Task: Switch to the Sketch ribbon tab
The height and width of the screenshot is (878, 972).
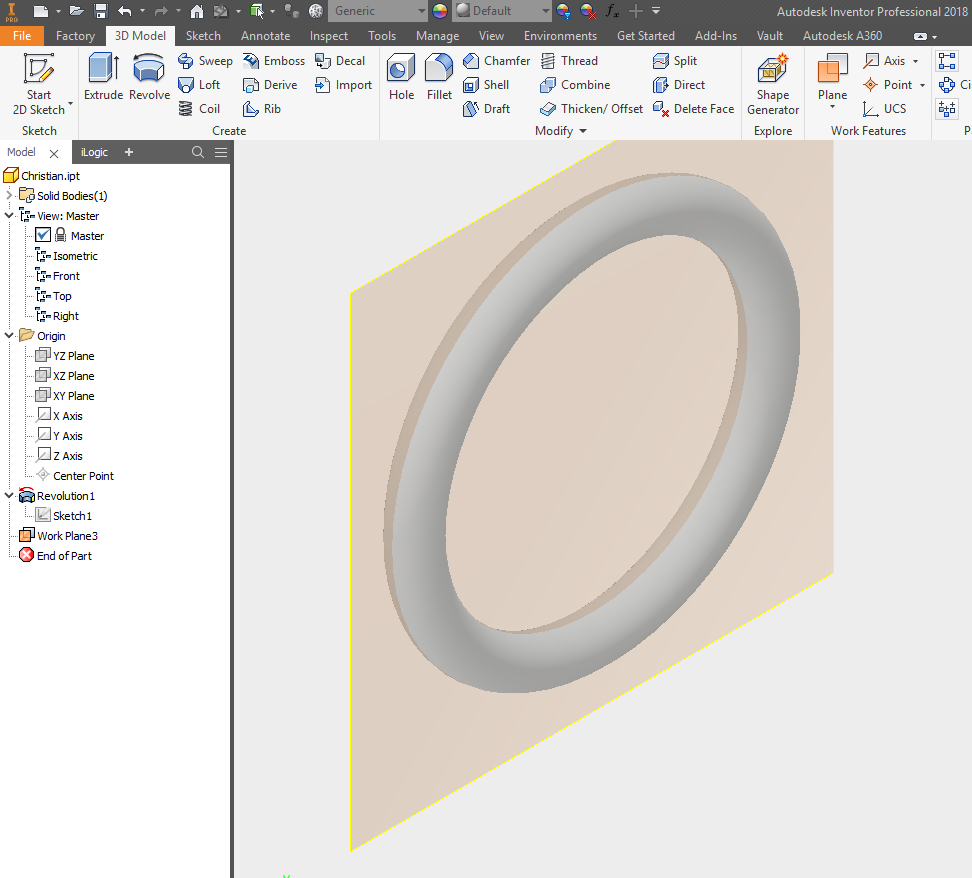Action: point(203,35)
